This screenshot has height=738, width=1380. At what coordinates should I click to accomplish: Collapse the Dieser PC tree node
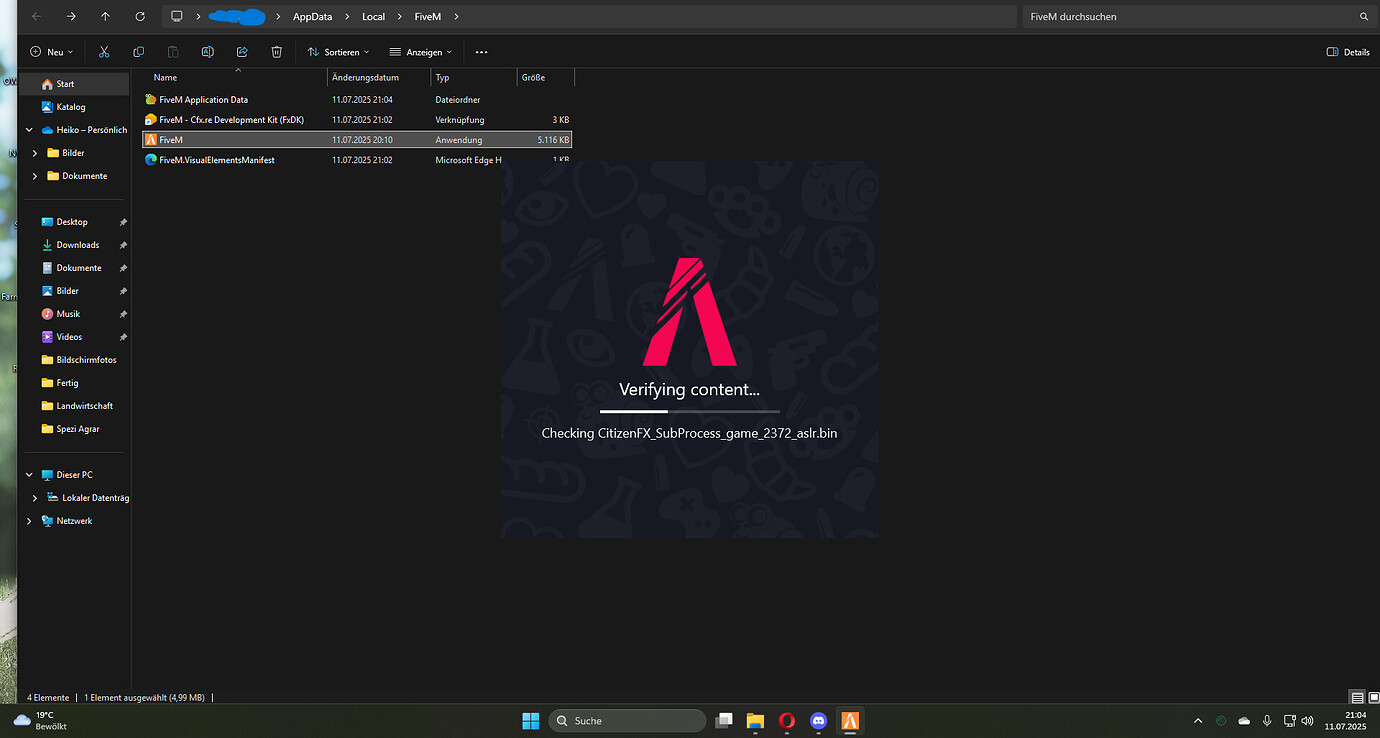pos(29,475)
